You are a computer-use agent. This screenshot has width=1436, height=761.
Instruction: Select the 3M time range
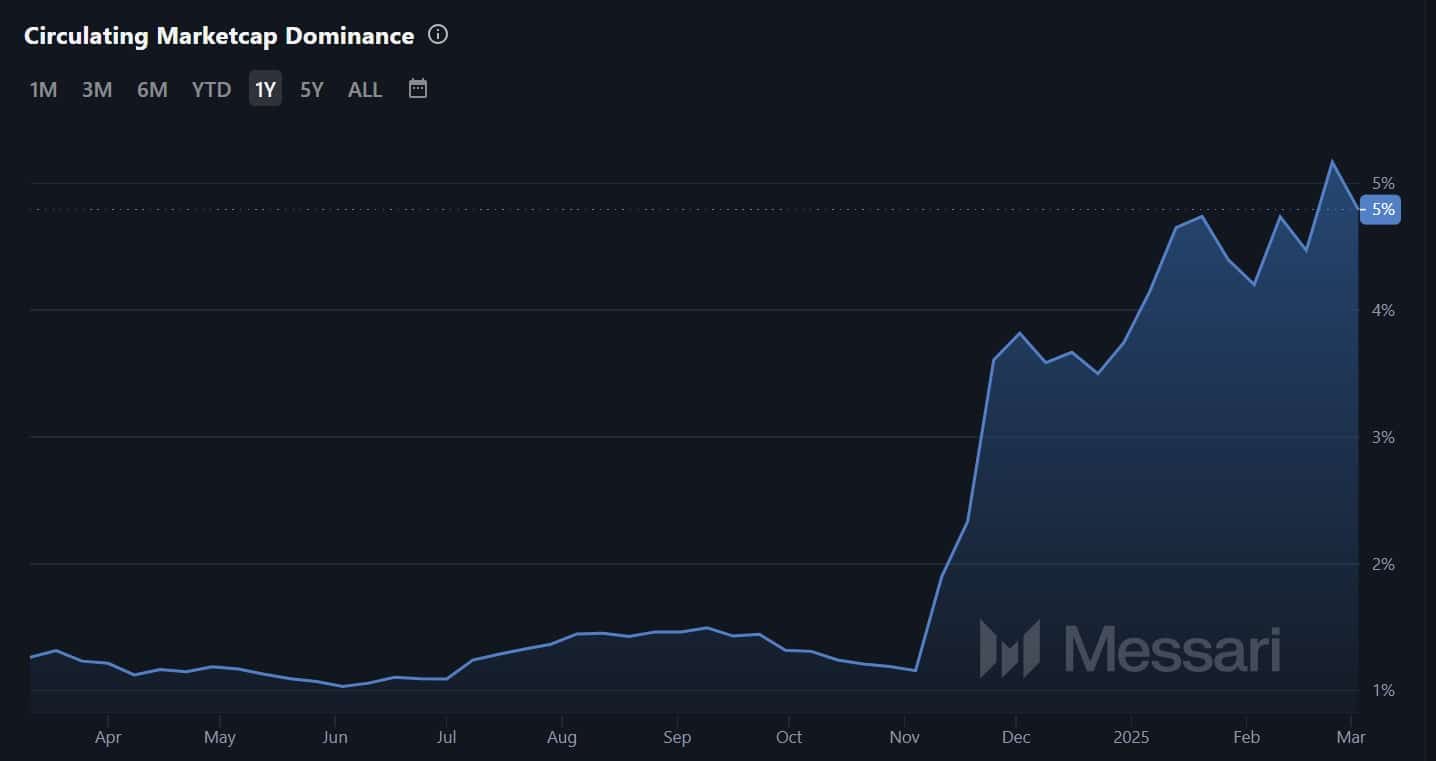(x=97, y=89)
